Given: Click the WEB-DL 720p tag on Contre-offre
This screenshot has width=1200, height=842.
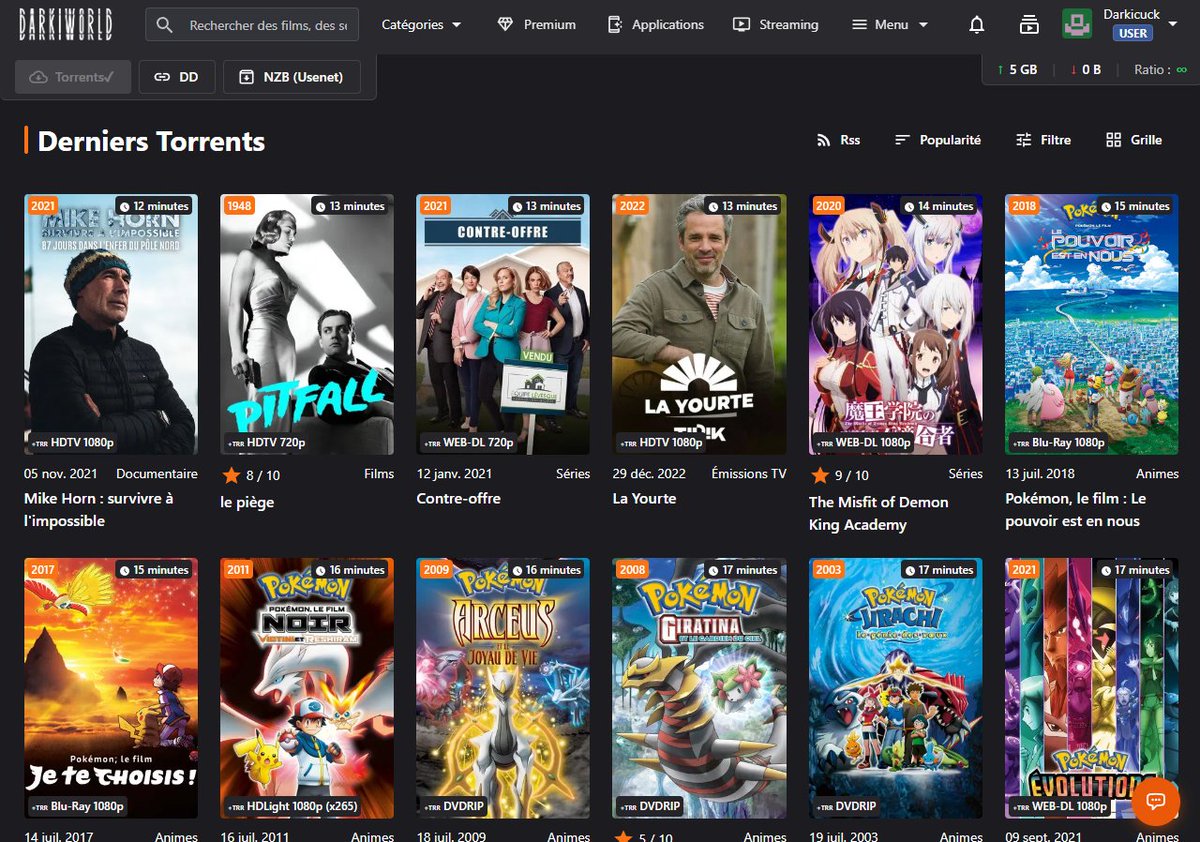Looking at the screenshot, I should (468, 442).
